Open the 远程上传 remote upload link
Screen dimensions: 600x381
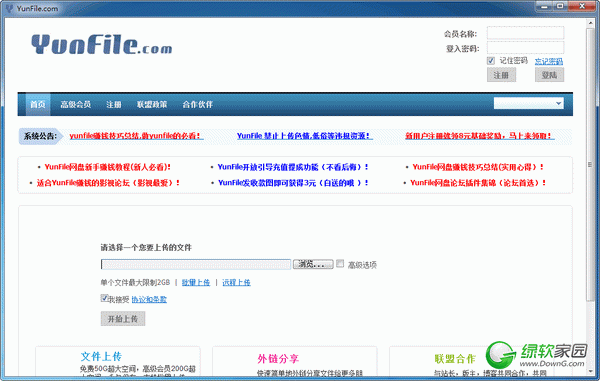pos(236,282)
